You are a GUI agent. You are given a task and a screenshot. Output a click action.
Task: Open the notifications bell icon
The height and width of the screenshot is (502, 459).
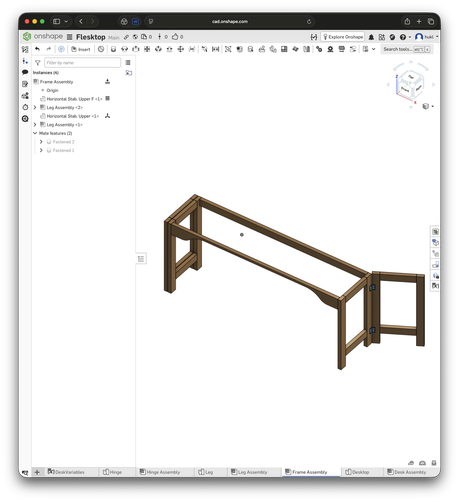tap(371, 37)
